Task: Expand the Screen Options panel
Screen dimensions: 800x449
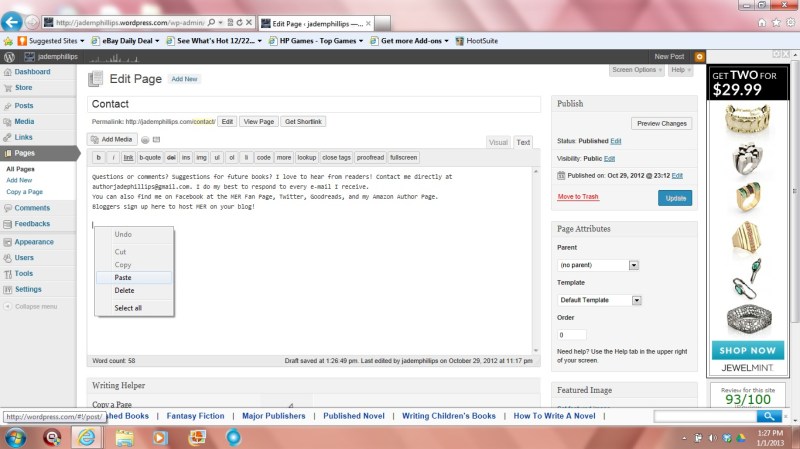Action: point(635,70)
